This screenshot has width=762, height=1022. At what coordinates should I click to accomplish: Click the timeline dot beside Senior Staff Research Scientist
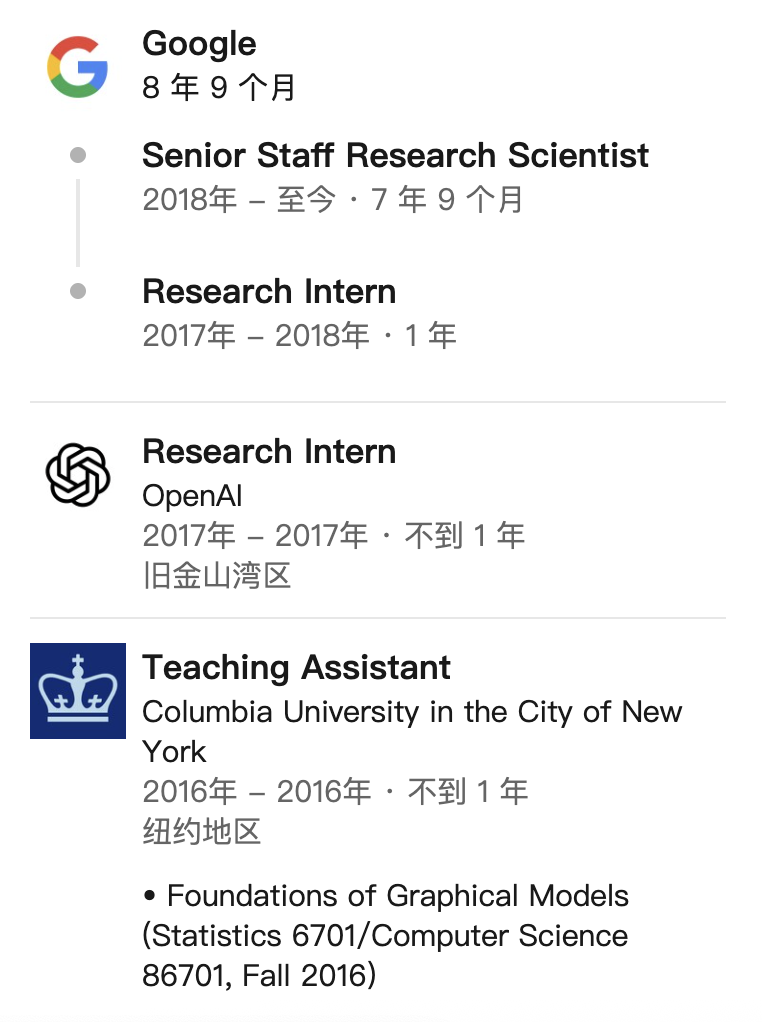click(78, 156)
